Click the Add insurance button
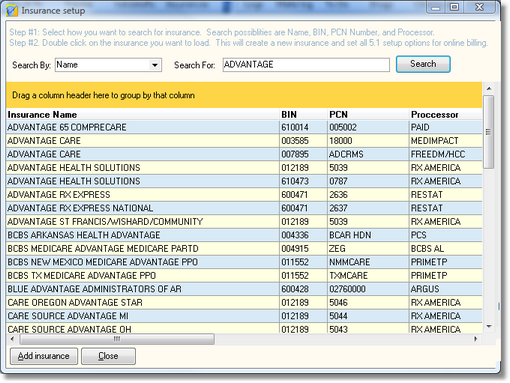This screenshot has height=383, width=510. [44, 356]
